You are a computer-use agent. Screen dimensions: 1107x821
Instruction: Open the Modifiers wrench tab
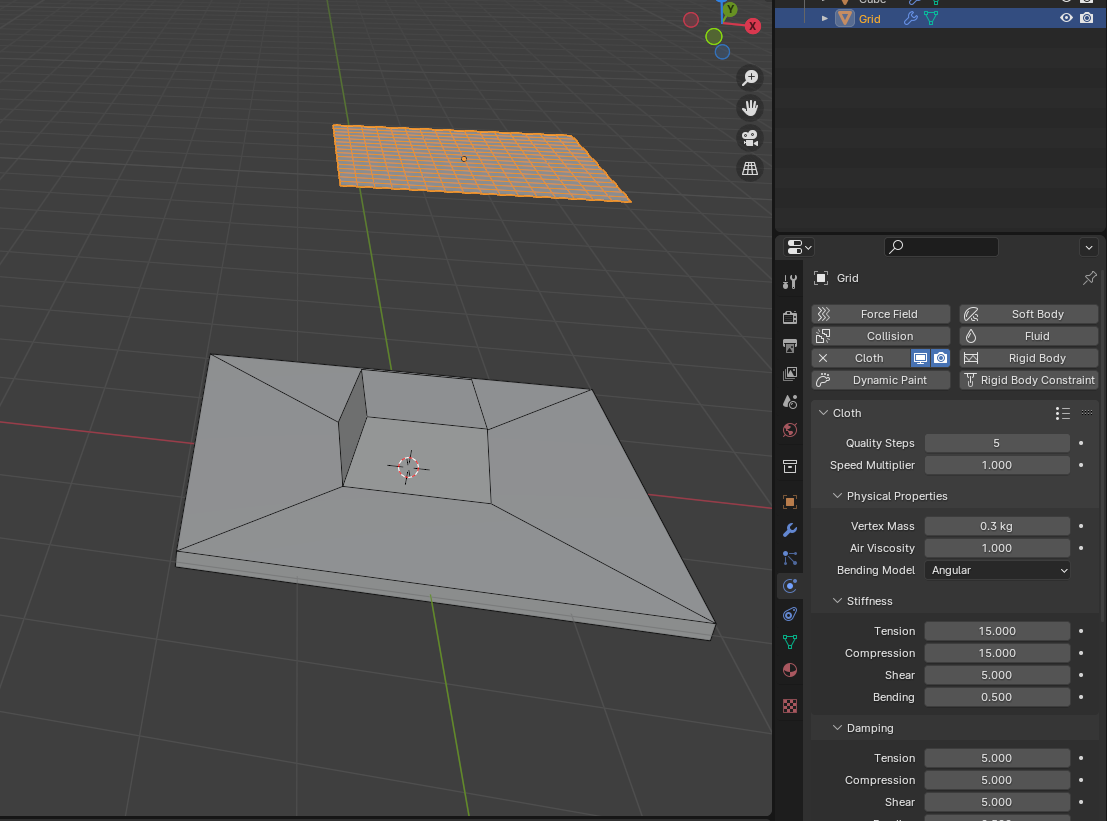[790, 530]
